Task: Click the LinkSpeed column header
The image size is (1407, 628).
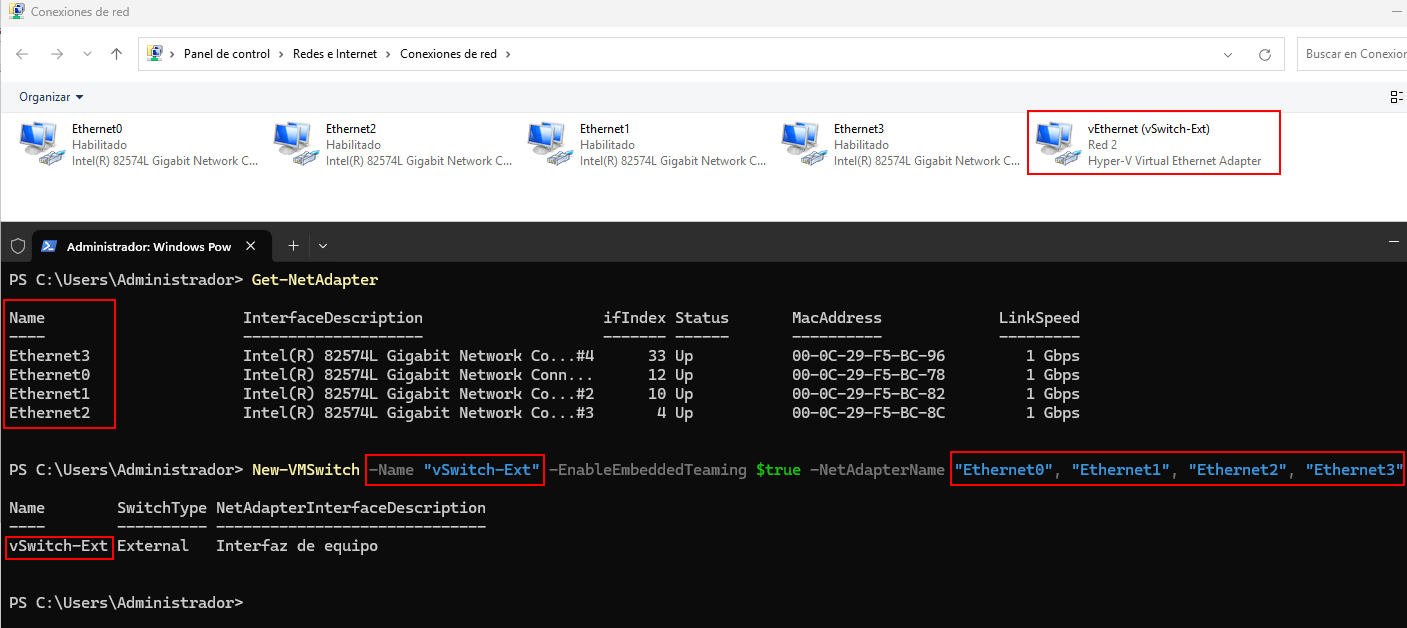Action: tap(1039, 318)
